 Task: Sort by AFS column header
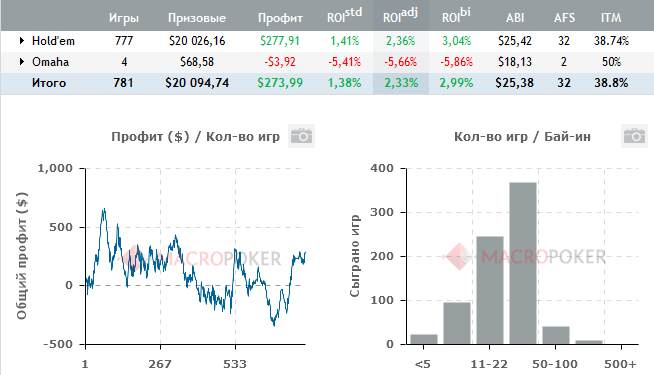[564, 18]
